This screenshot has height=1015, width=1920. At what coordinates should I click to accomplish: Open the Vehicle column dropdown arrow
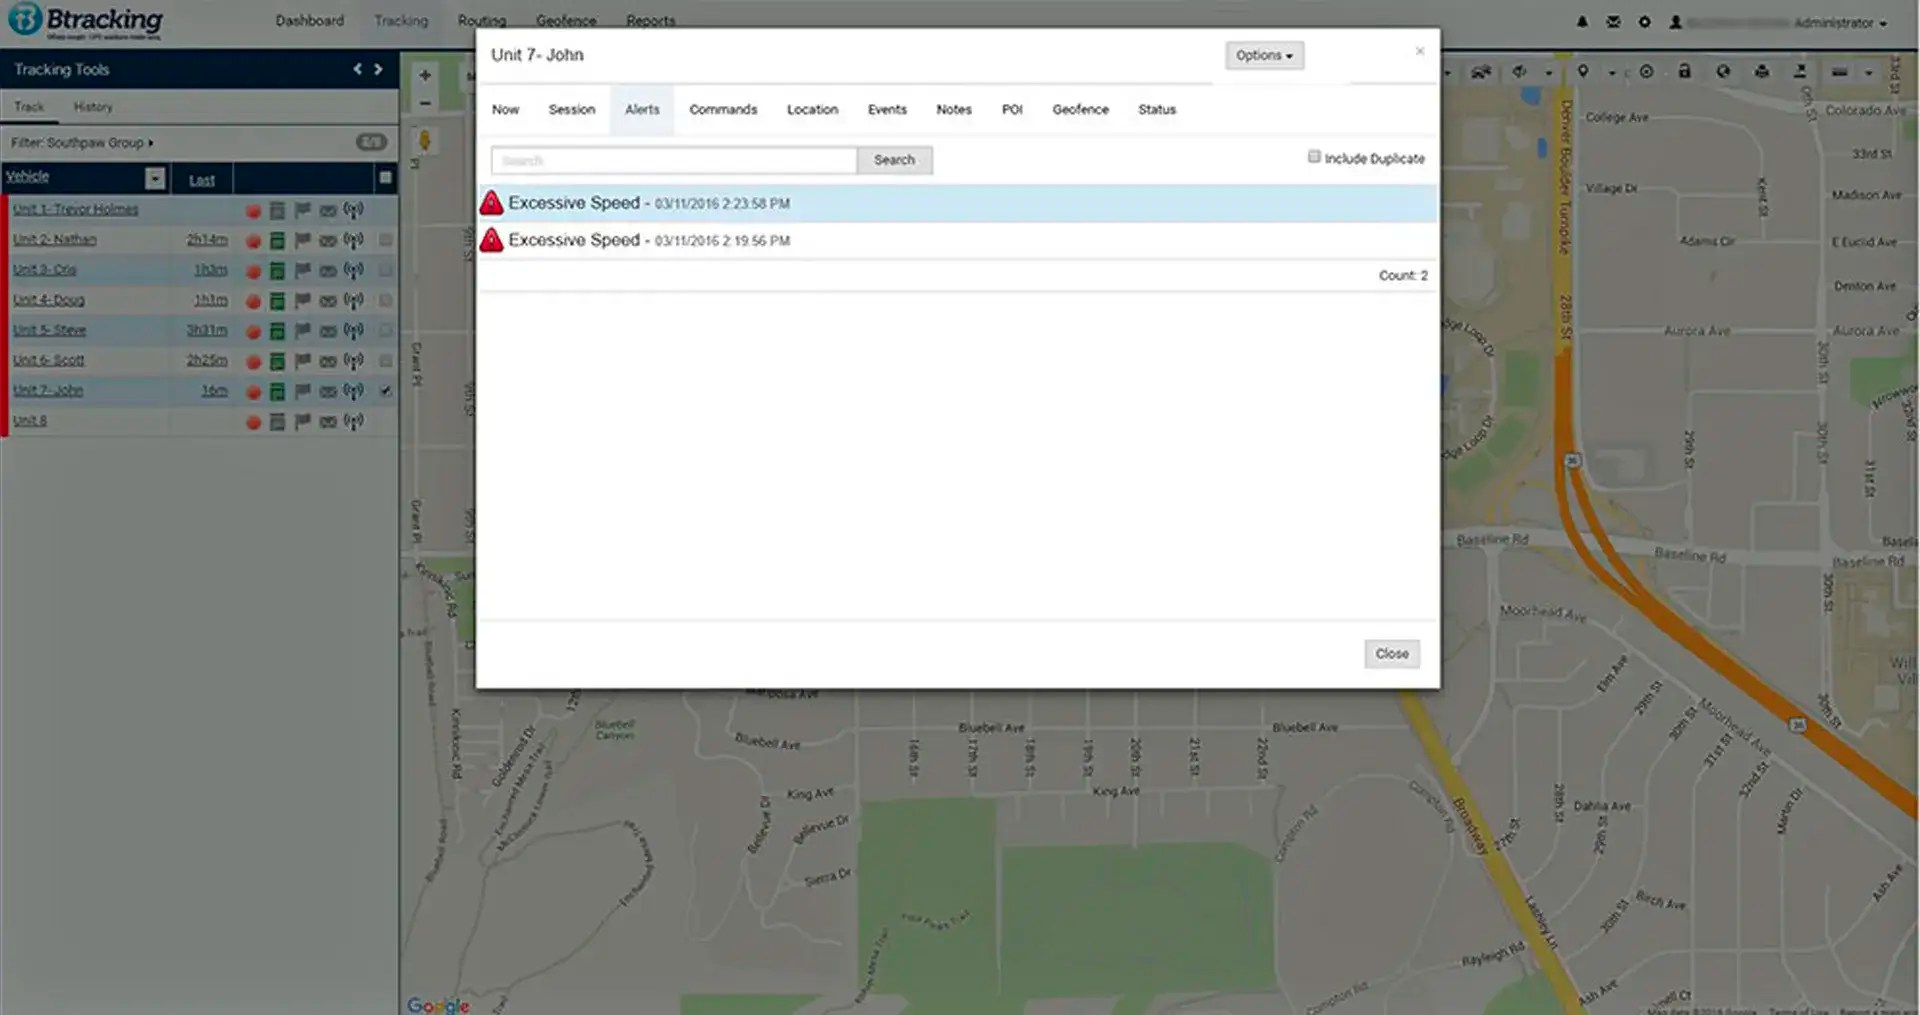click(x=155, y=178)
